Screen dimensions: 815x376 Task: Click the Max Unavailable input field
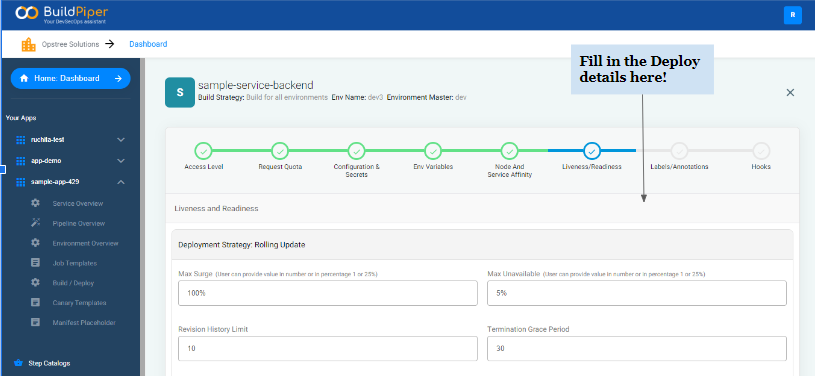(637, 293)
